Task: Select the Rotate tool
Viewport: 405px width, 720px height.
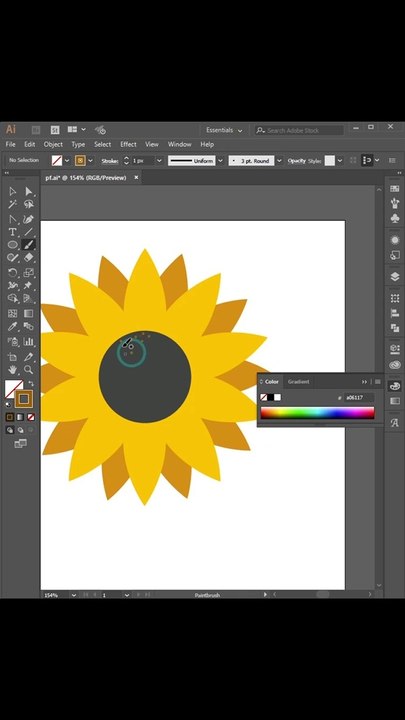Action: click(x=12, y=273)
